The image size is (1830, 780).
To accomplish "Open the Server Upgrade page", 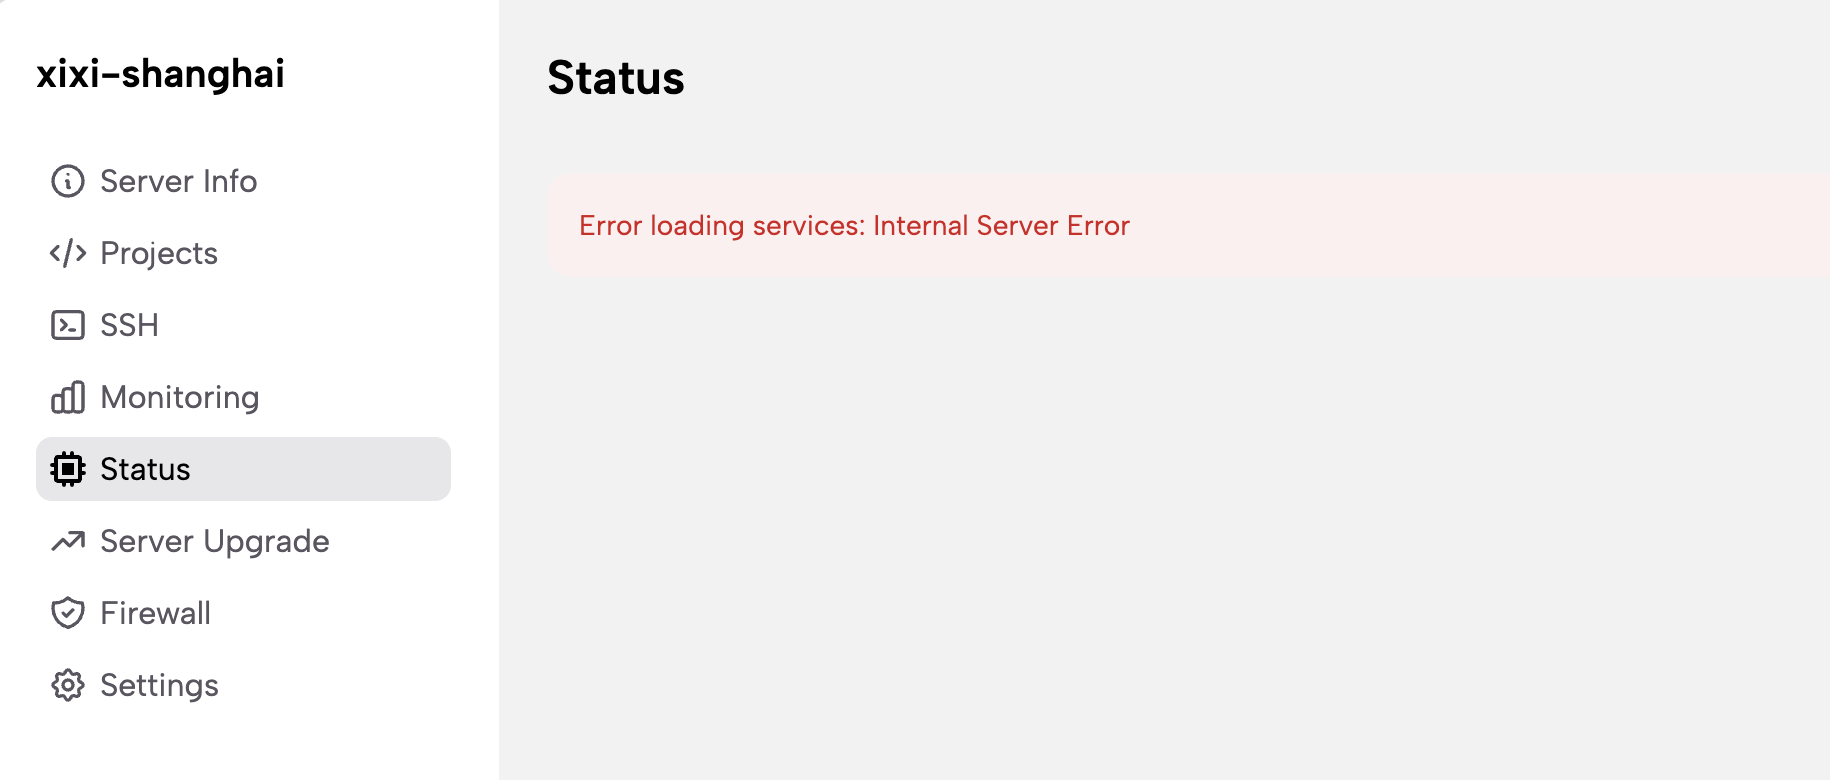I will tap(243, 541).
